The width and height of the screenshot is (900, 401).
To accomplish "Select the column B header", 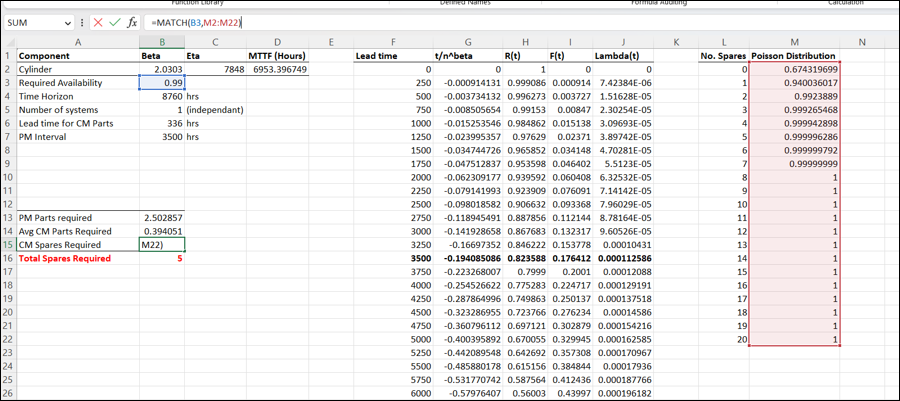I will [x=162, y=42].
